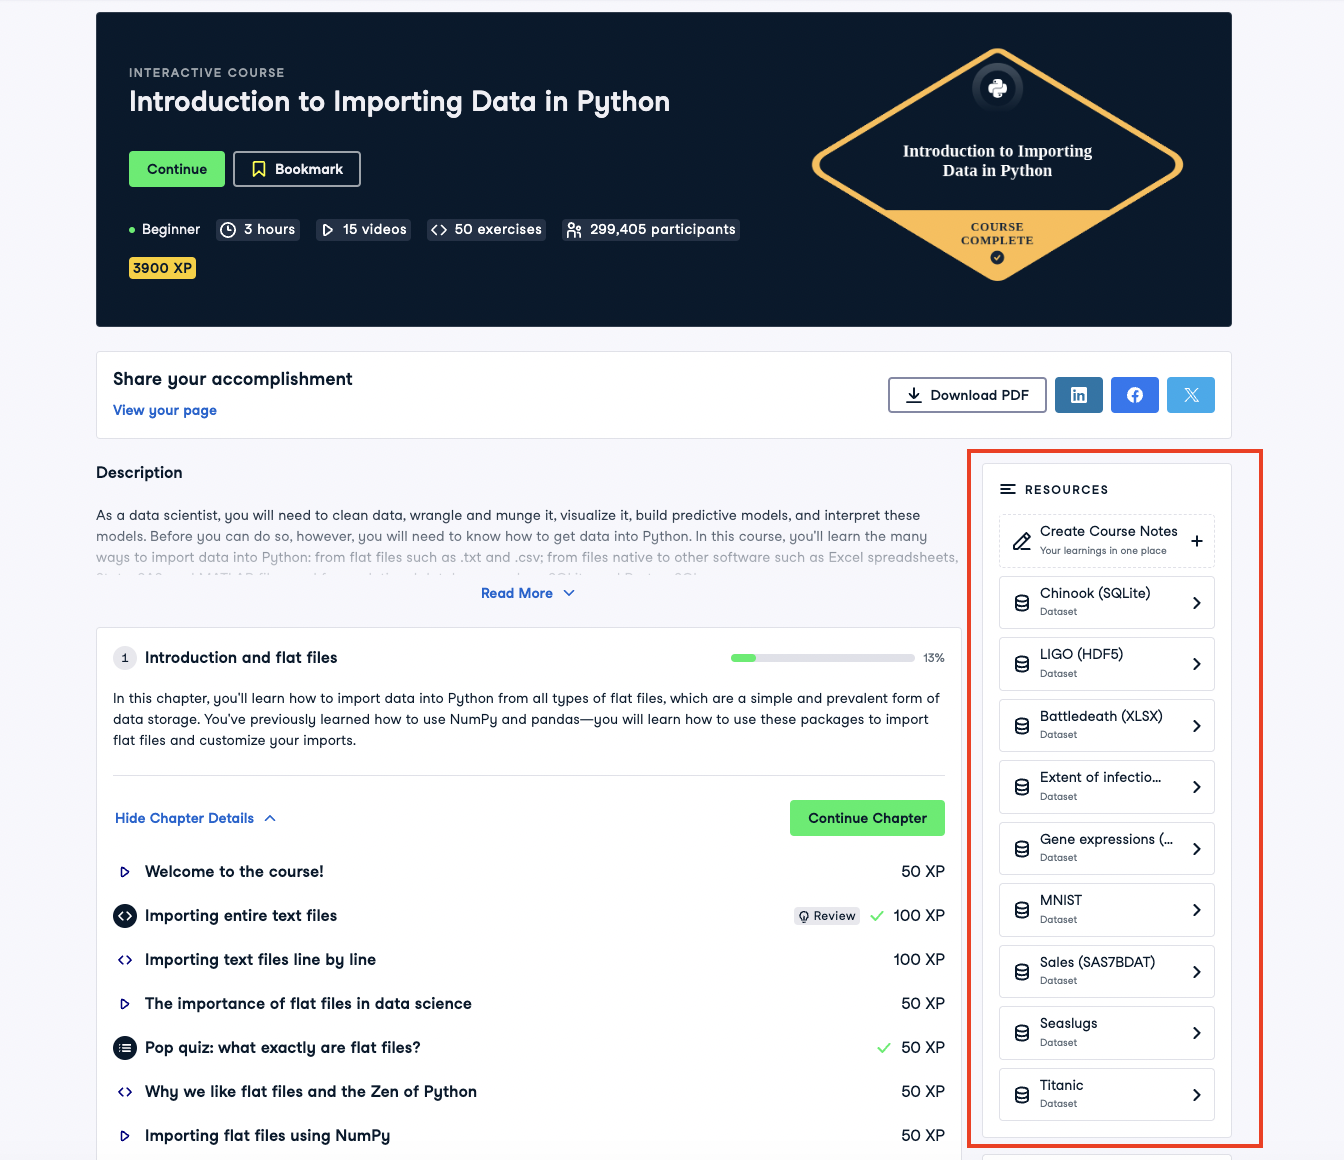Share via the X (Twitter) icon
The image size is (1344, 1160).
1190,395
